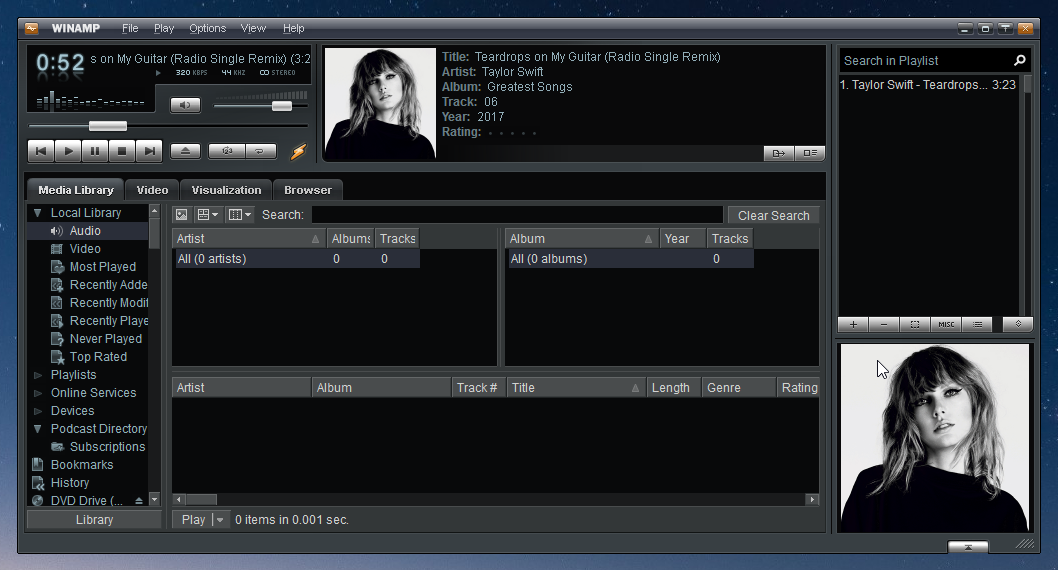This screenshot has width=1058, height=570.
Task: Click the playlist MISC button
Action: click(x=946, y=324)
